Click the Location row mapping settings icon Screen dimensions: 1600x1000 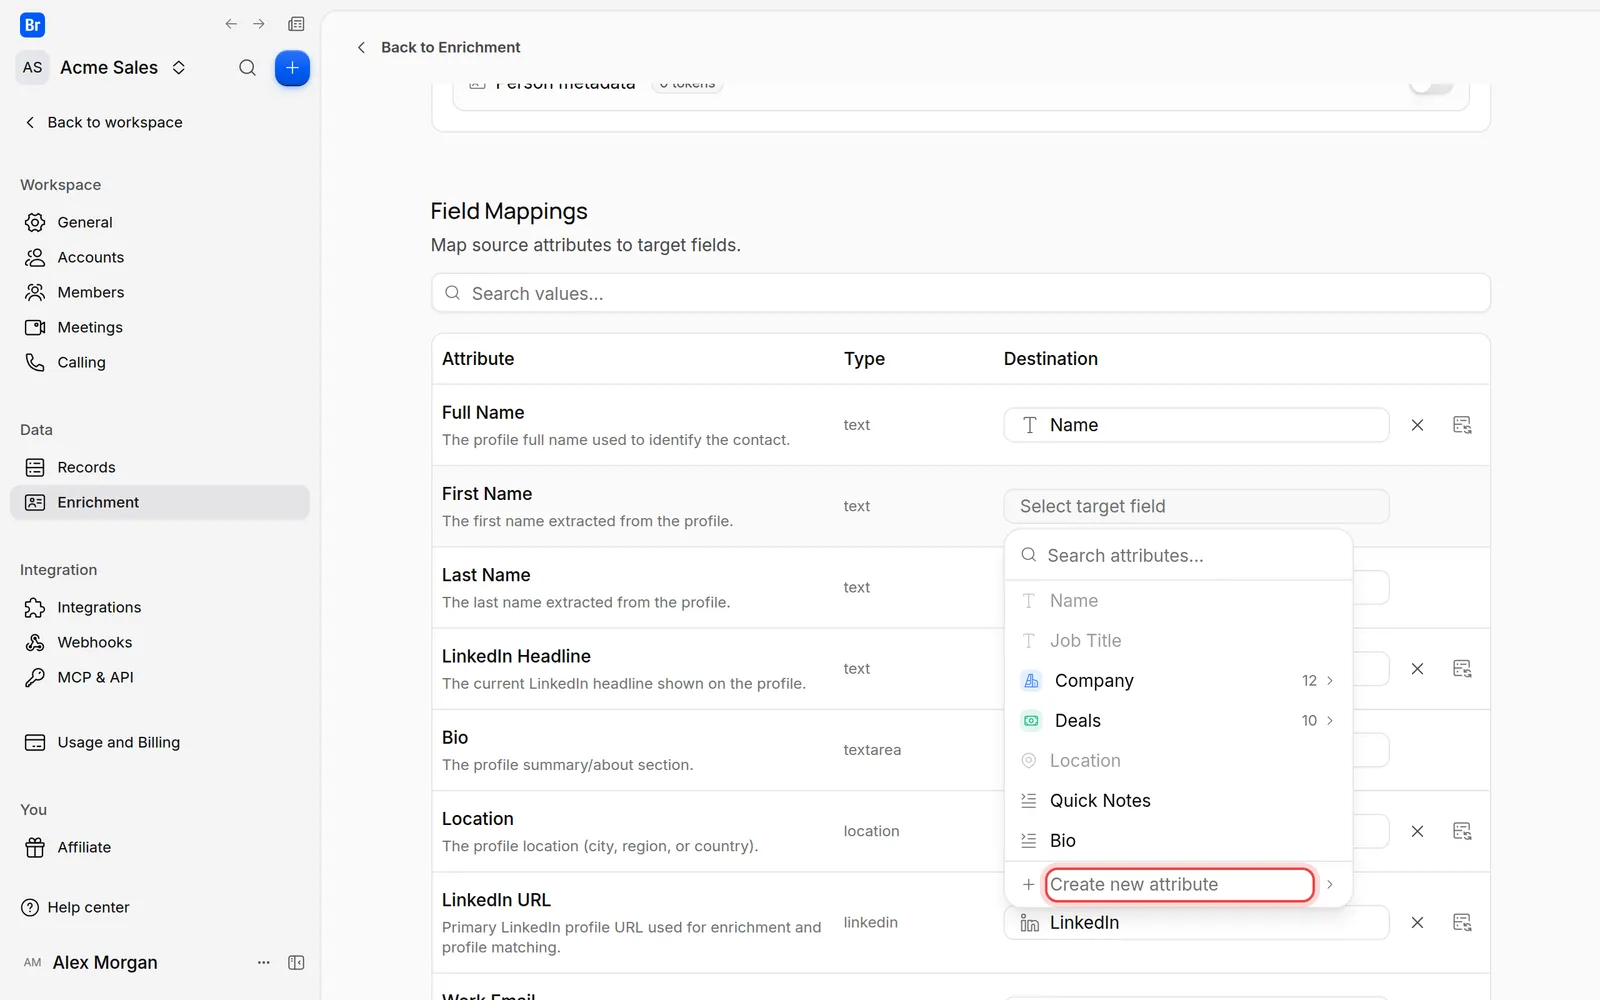1462,831
